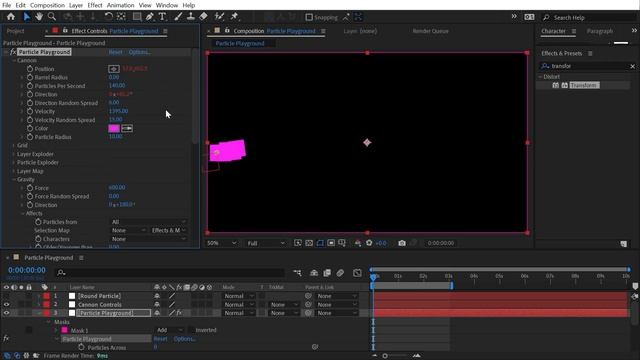Select the Hand tool
640x360 pixels.
pyautogui.click(x=39, y=17)
